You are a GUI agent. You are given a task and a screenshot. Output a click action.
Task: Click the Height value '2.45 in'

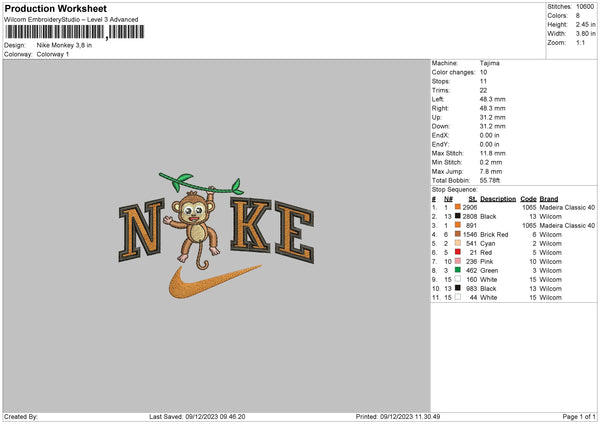pos(585,24)
